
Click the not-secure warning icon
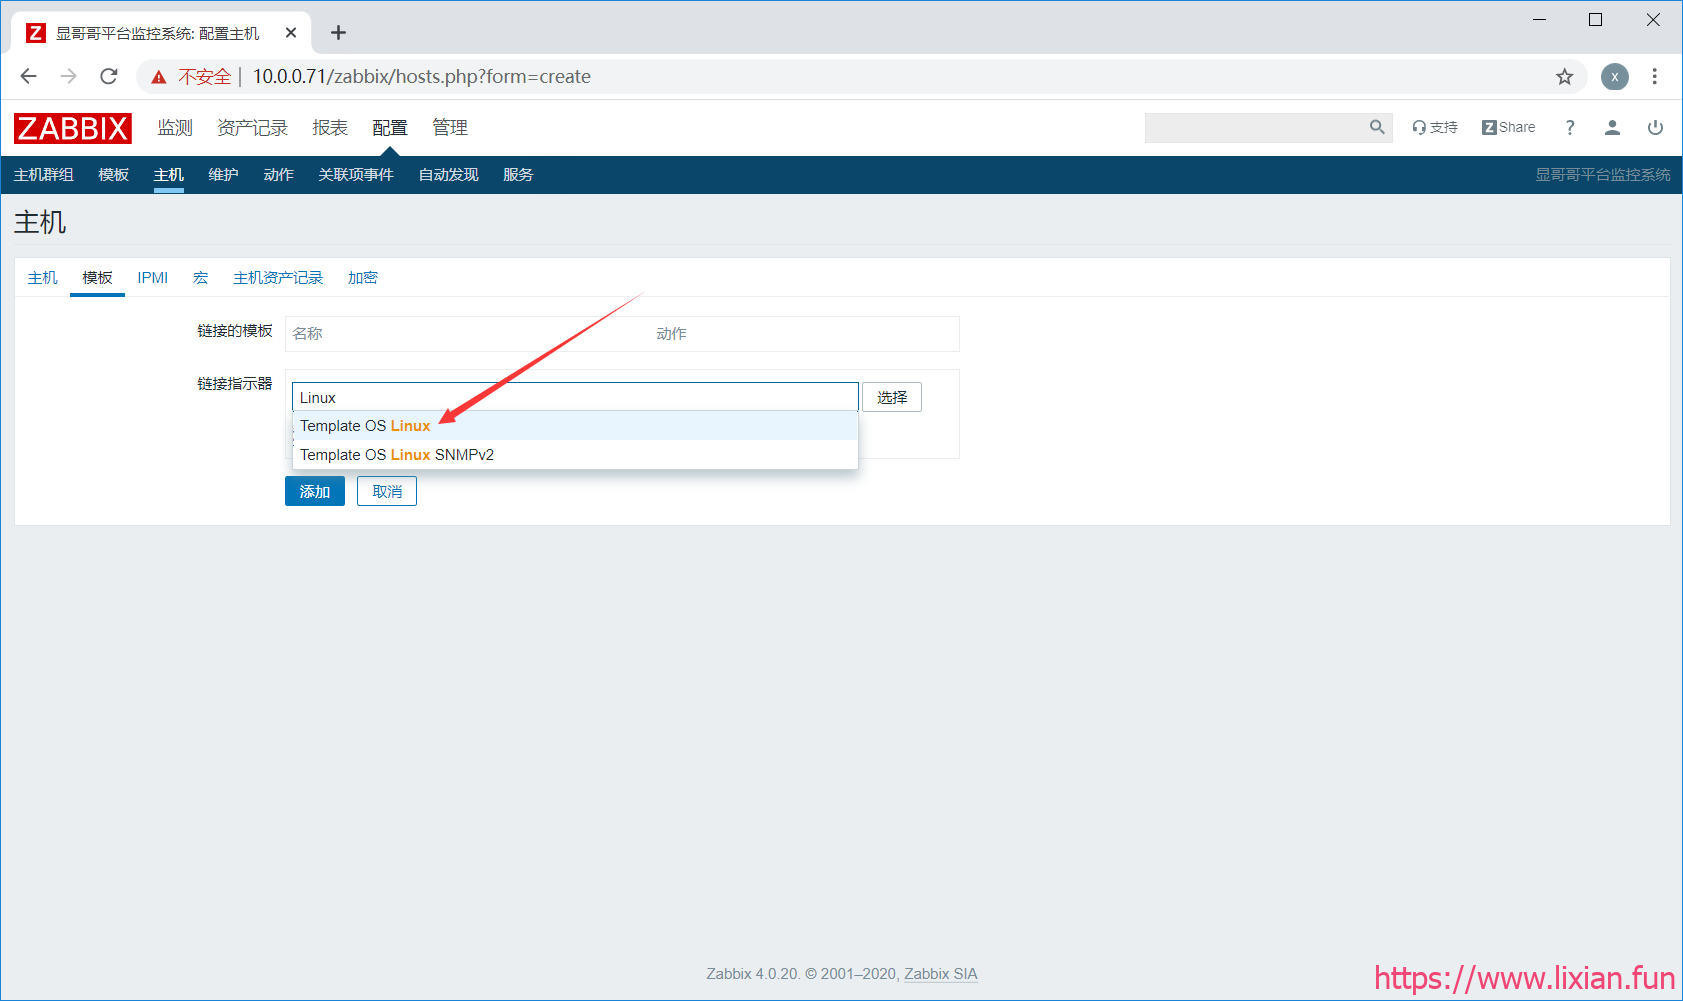(x=159, y=77)
